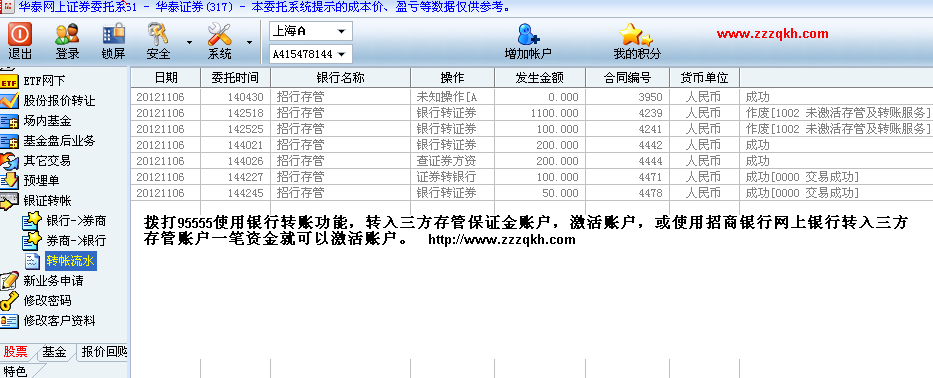Sort by 合同编号 column header
The width and height of the screenshot is (933, 378).
[627, 77]
